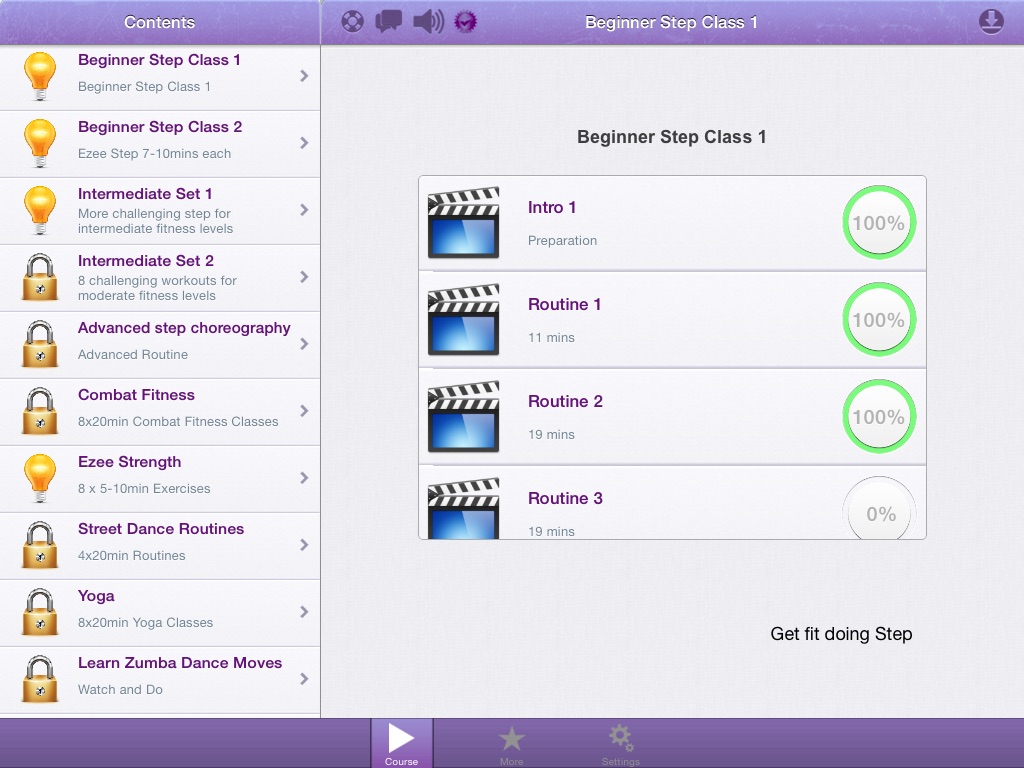Screen dimensions: 1024x768
Task: Click padlock icon for Intermediate Set 2
Action: tap(40, 278)
